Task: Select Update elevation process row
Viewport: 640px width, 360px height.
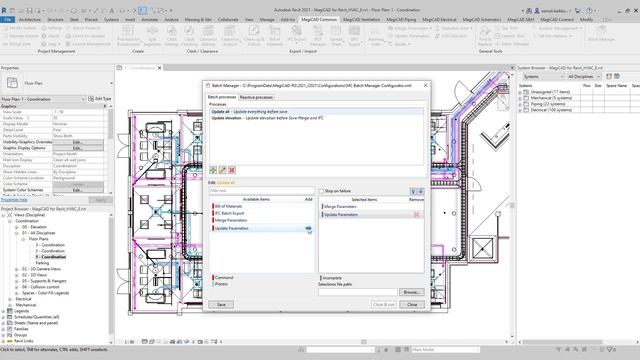Action: tap(316, 118)
